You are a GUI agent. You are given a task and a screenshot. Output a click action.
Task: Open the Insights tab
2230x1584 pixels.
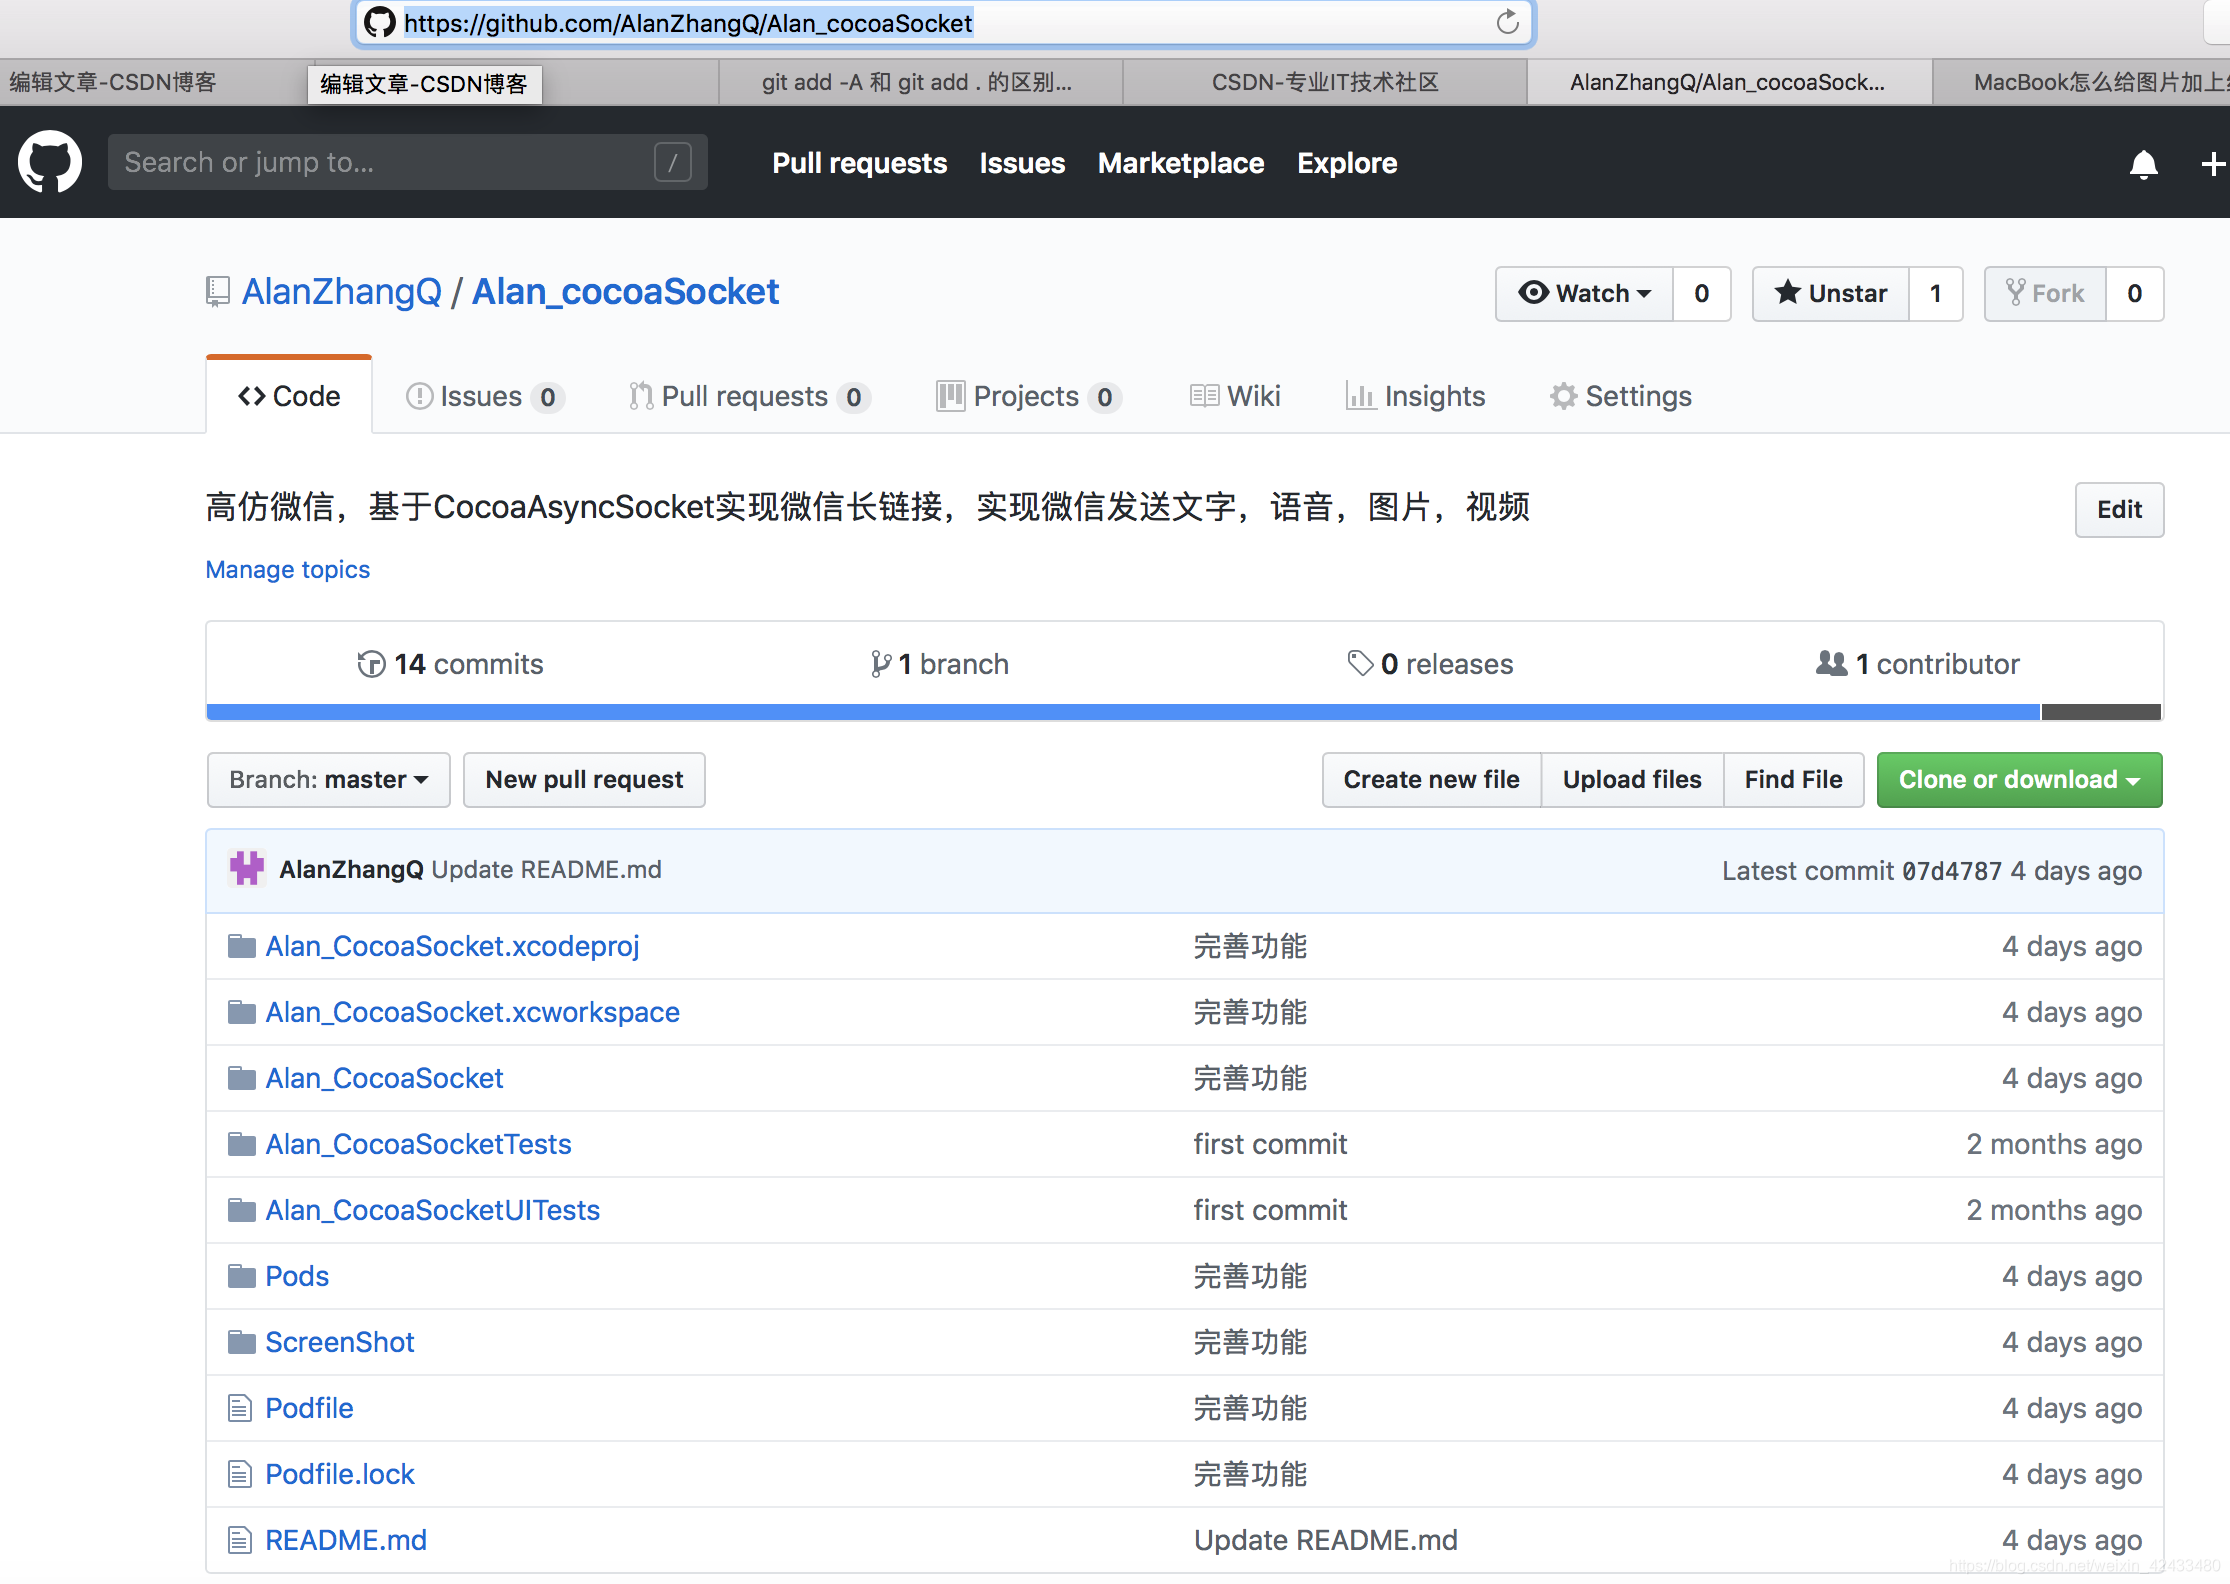click(x=1415, y=396)
